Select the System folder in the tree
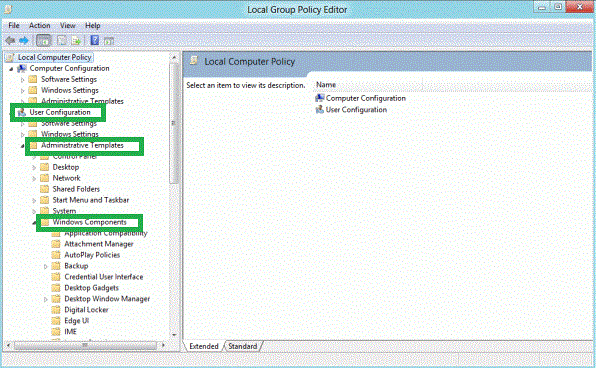This screenshot has width=596, height=368. (64, 211)
